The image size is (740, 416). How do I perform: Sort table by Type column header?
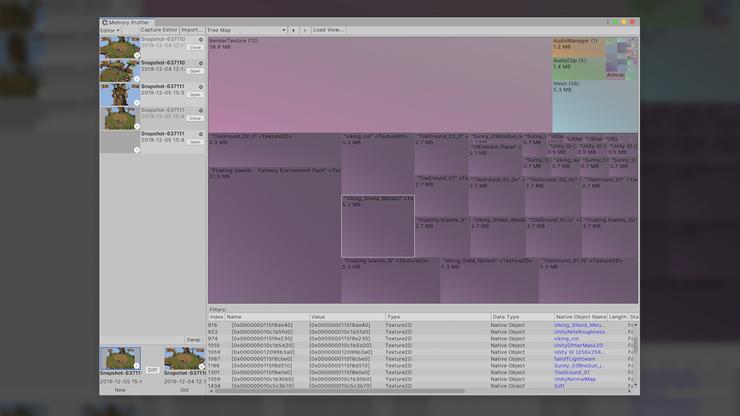point(437,317)
